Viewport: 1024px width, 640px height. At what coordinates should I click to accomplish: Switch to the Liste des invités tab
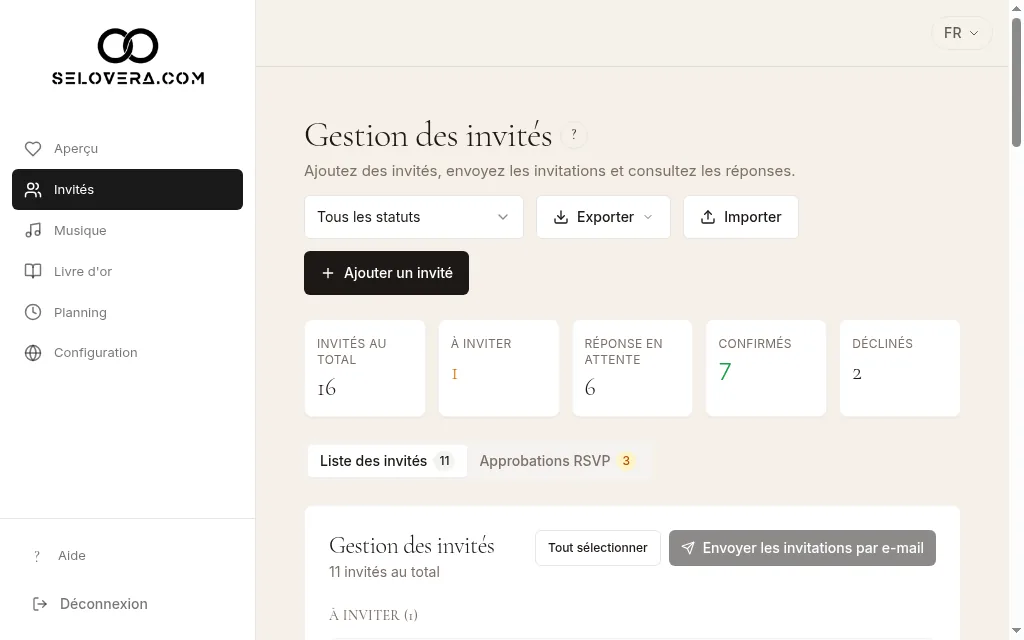[387, 461]
